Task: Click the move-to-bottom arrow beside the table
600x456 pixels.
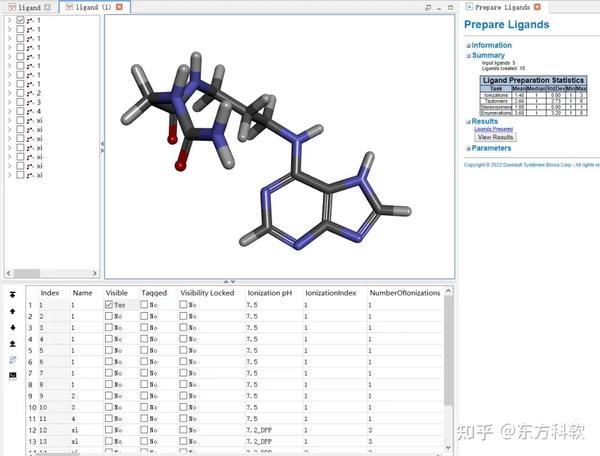Action: [x=13, y=344]
